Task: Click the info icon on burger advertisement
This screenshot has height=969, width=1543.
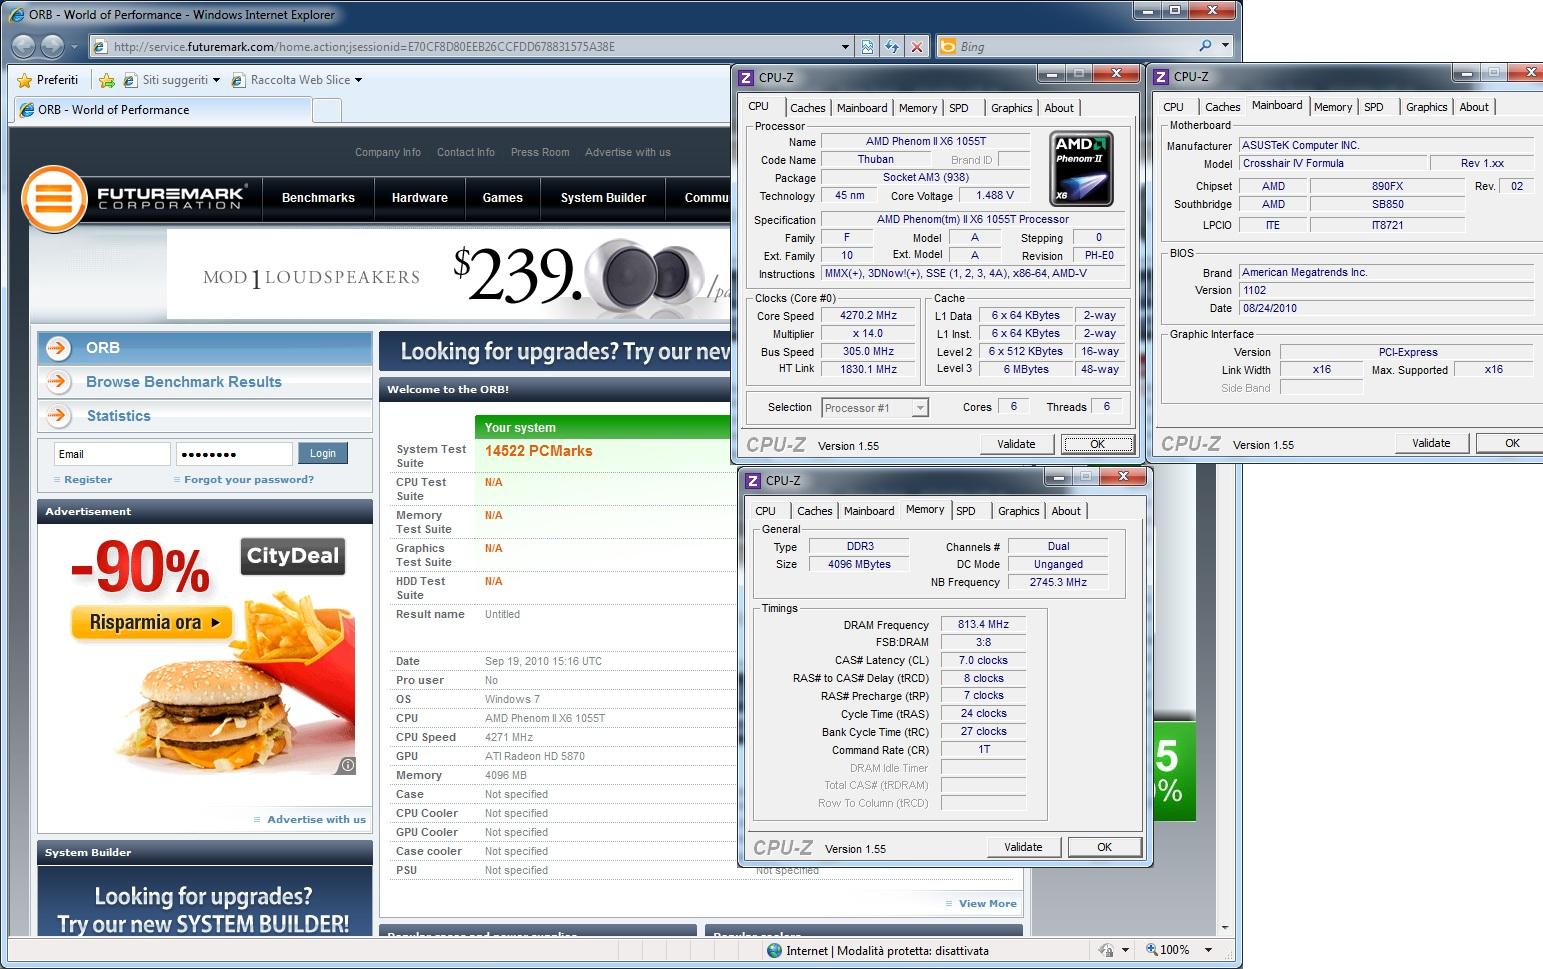Action: pyautogui.click(x=347, y=765)
